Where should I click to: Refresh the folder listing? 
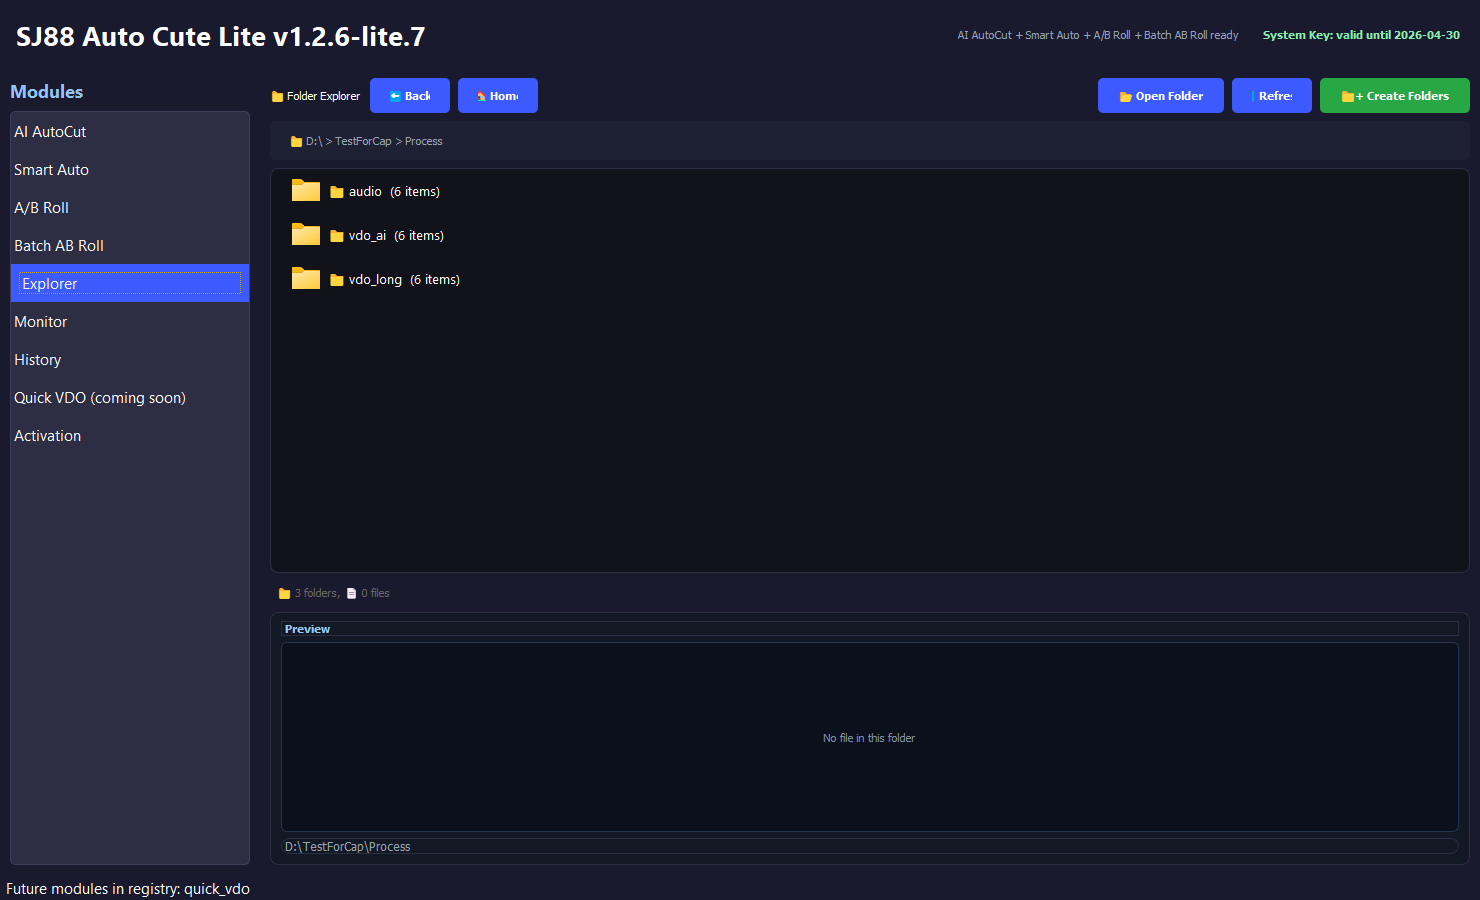(x=1271, y=96)
